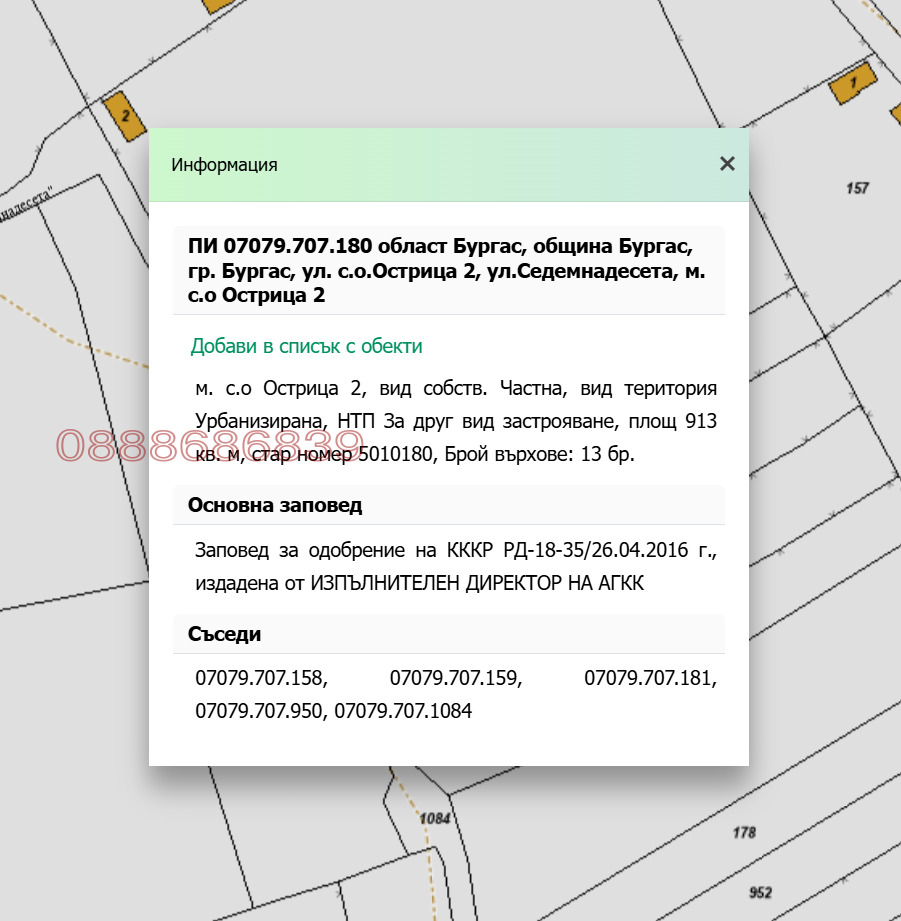
Task: Select neighbor parcel 07079.707.181
Action: point(648,679)
